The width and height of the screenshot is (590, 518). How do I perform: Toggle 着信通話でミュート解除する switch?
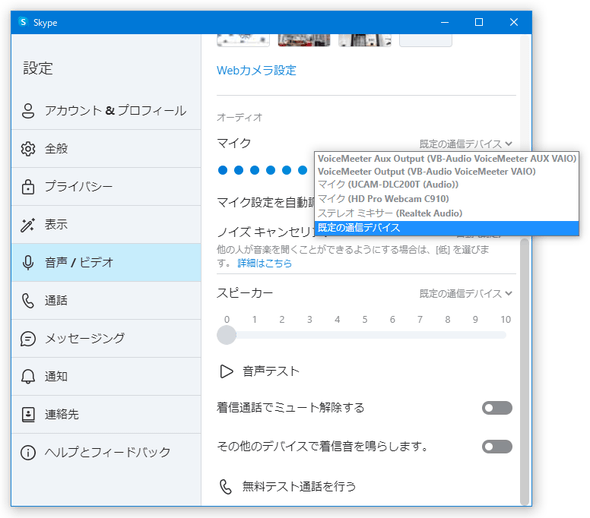tap(497, 408)
